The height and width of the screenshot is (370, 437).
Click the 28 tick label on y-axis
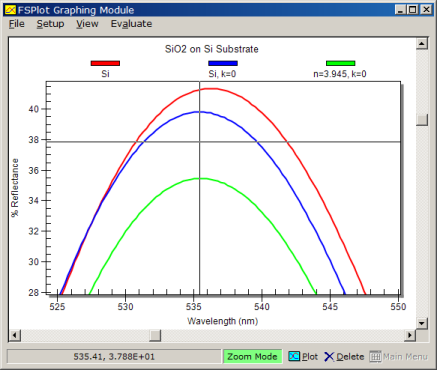coord(34,293)
